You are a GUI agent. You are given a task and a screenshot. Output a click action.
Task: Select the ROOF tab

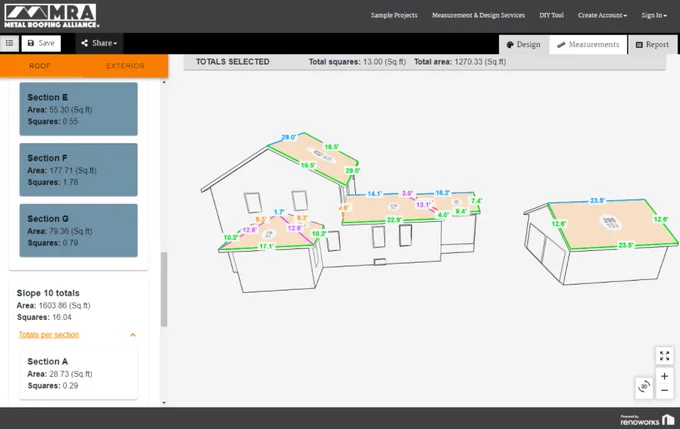click(39, 66)
